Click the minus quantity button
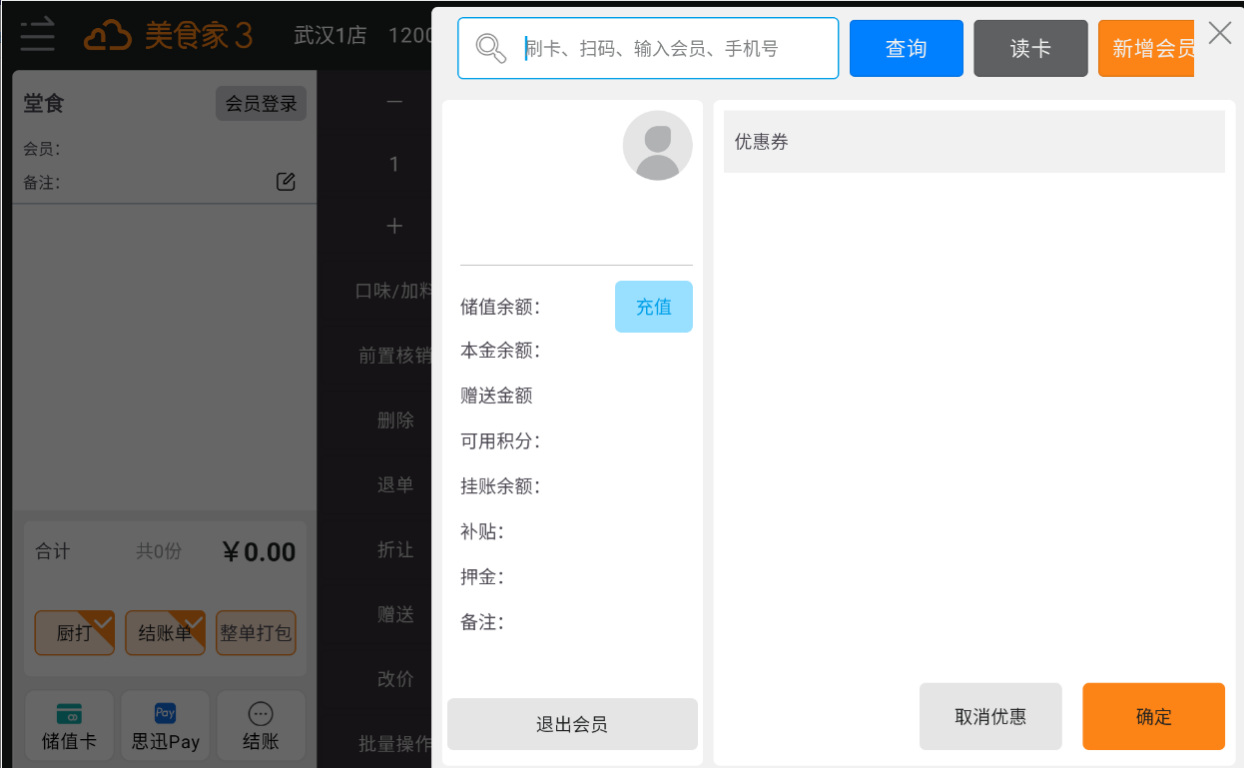The width and height of the screenshot is (1244, 768). click(394, 101)
